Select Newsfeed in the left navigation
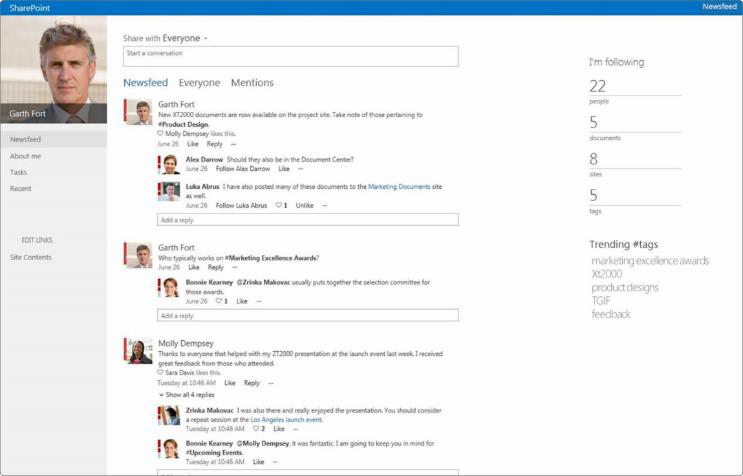This screenshot has width=743, height=476. [54, 139]
